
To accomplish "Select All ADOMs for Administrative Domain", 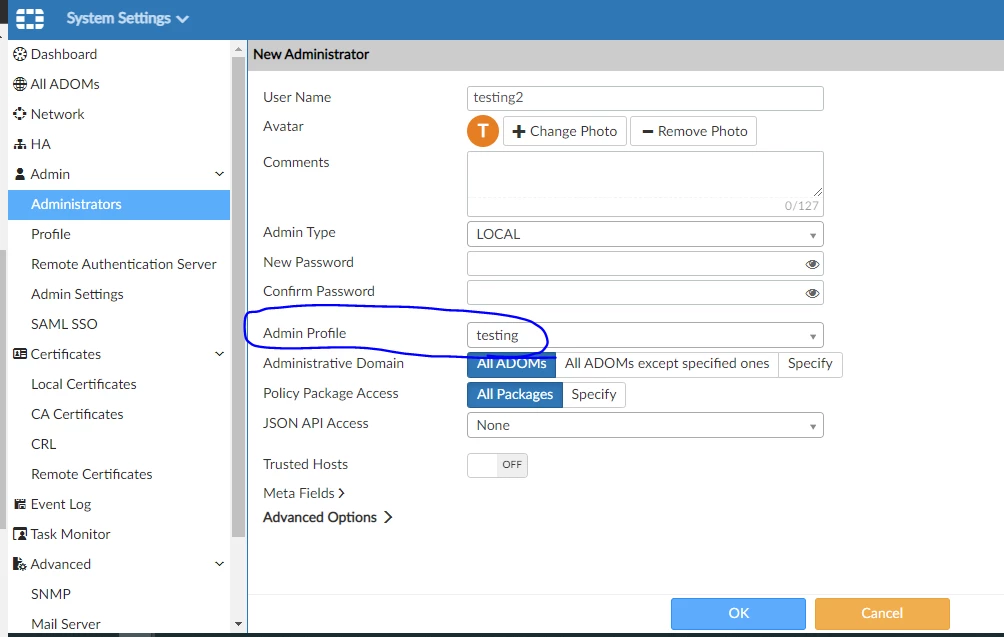I will (x=511, y=364).
